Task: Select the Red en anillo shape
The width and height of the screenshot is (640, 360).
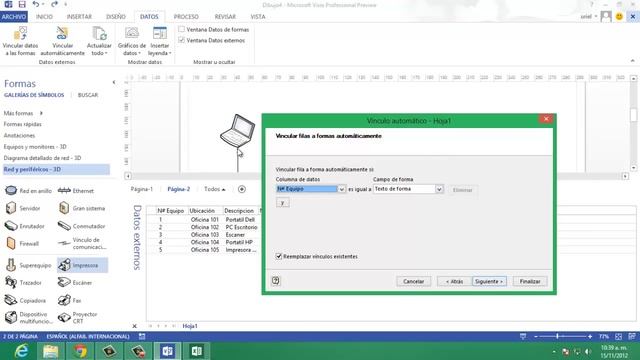Action: click(28, 191)
